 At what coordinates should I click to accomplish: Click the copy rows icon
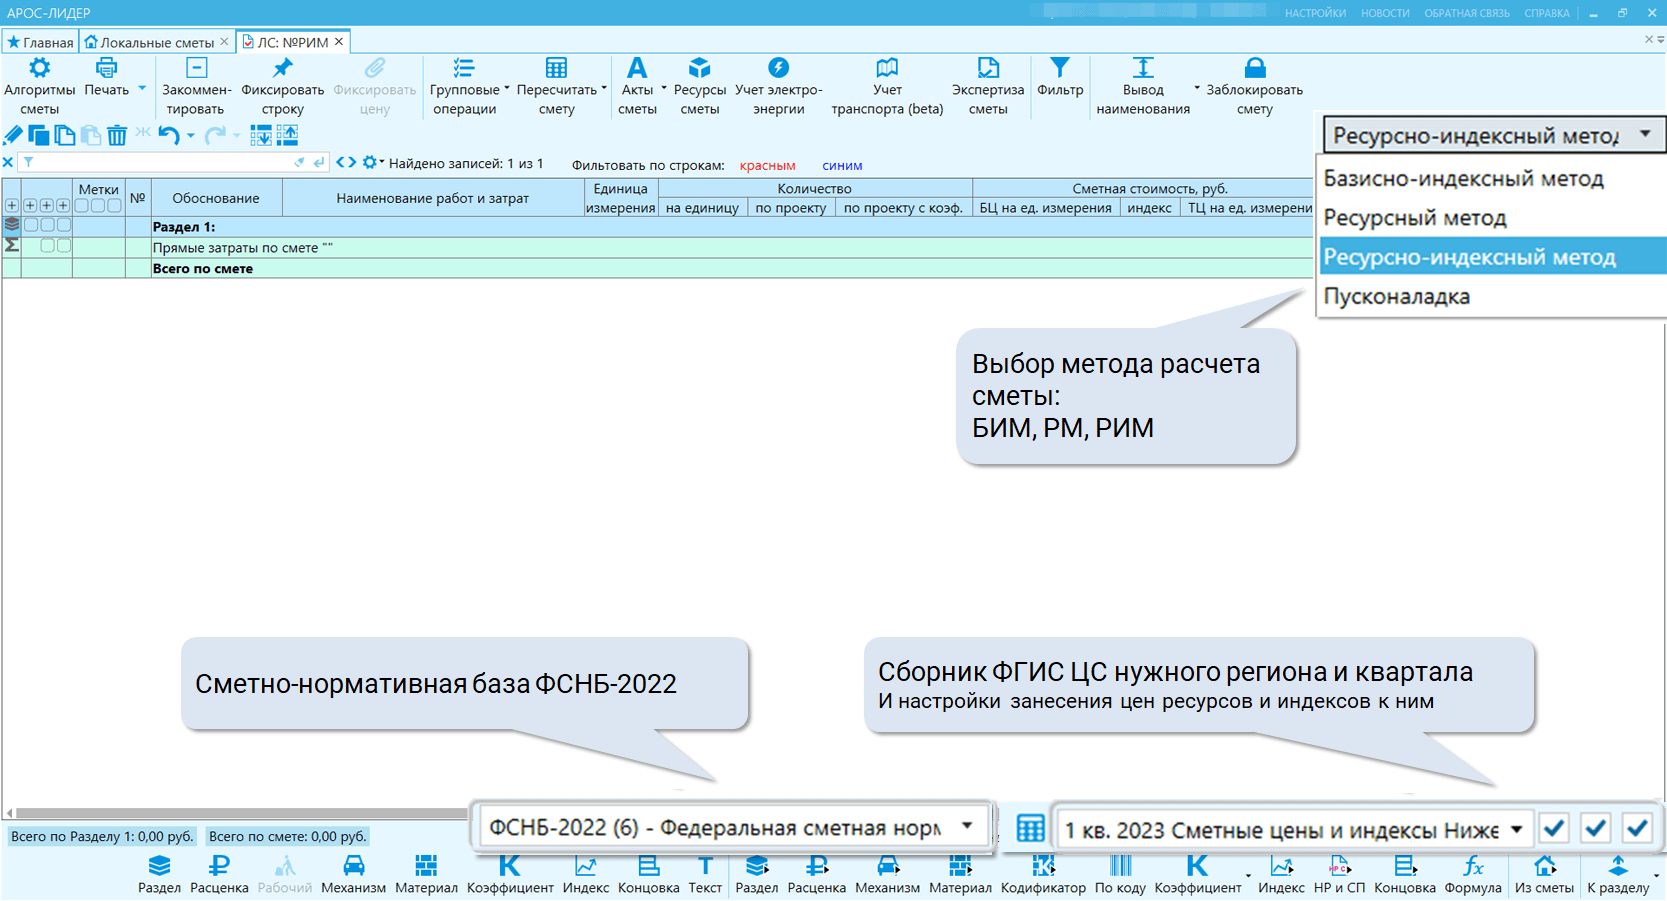pyautogui.click(x=39, y=135)
